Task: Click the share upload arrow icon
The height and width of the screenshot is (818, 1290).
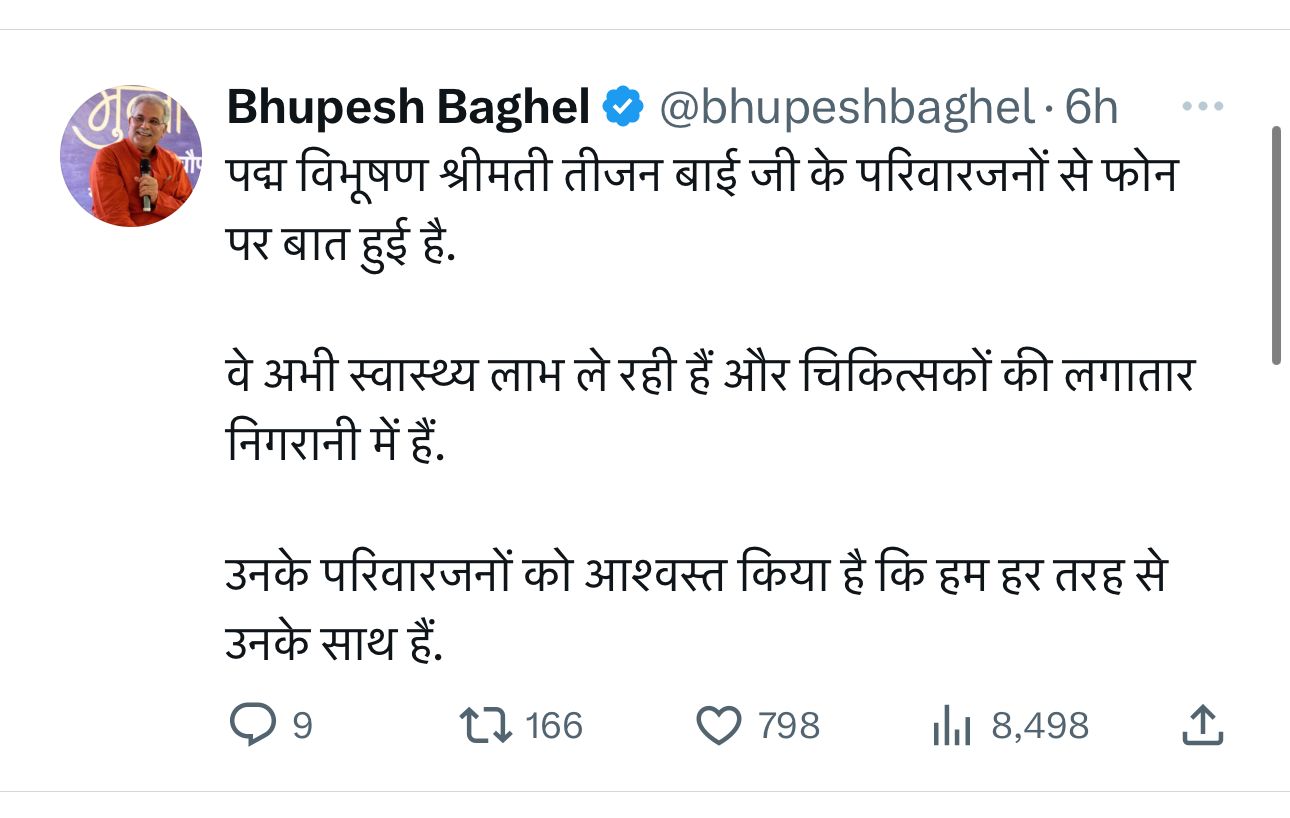Action: point(1202,725)
